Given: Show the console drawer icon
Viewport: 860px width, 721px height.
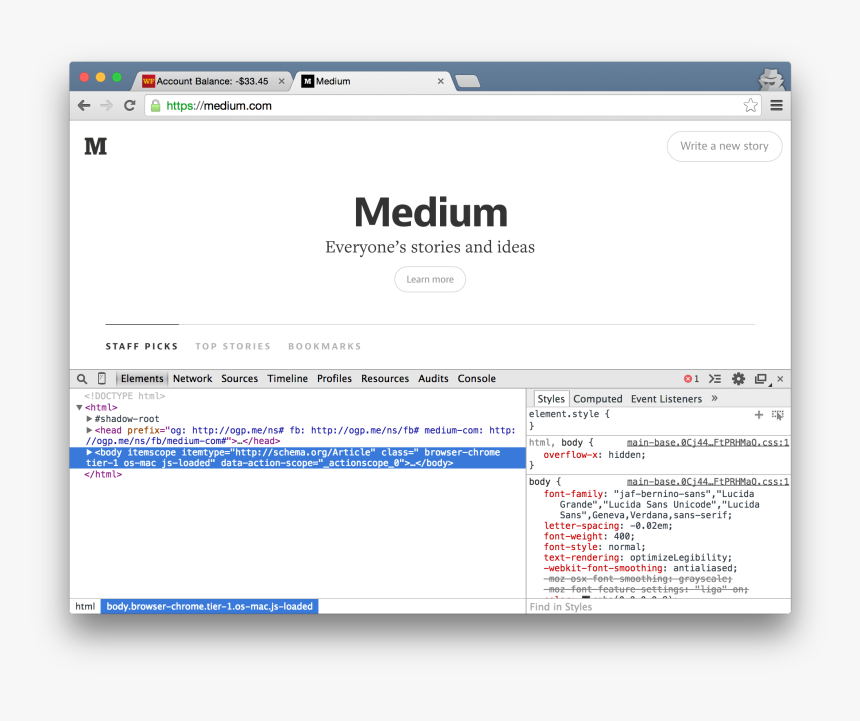Looking at the screenshot, I should click(715, 379).
